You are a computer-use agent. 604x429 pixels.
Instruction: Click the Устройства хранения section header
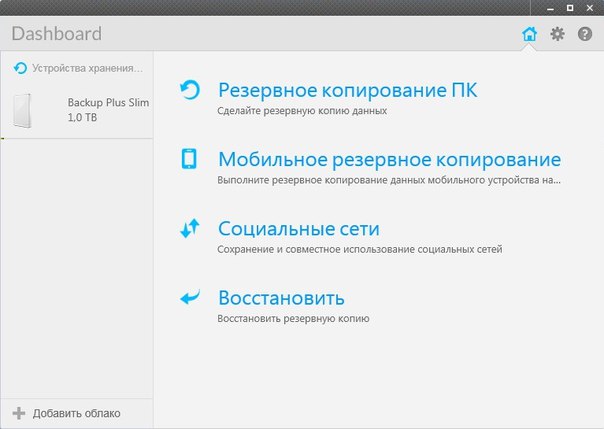(x=87, y=69)
